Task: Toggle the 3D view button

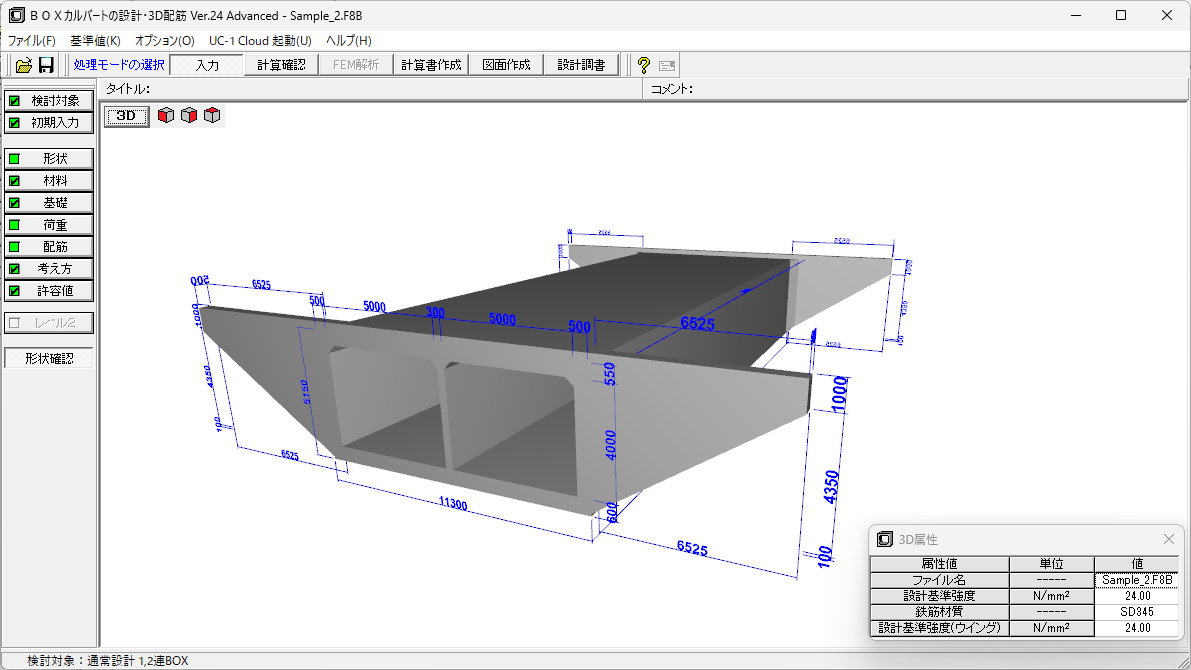Action: (x=127, y=116)
